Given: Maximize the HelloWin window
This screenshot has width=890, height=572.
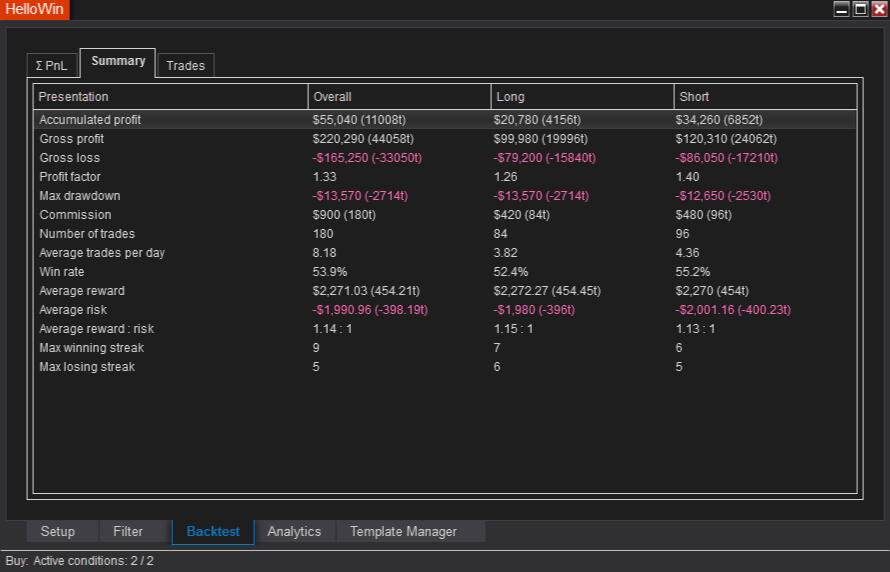Looking at the screenshot, I should click(860, 9).
